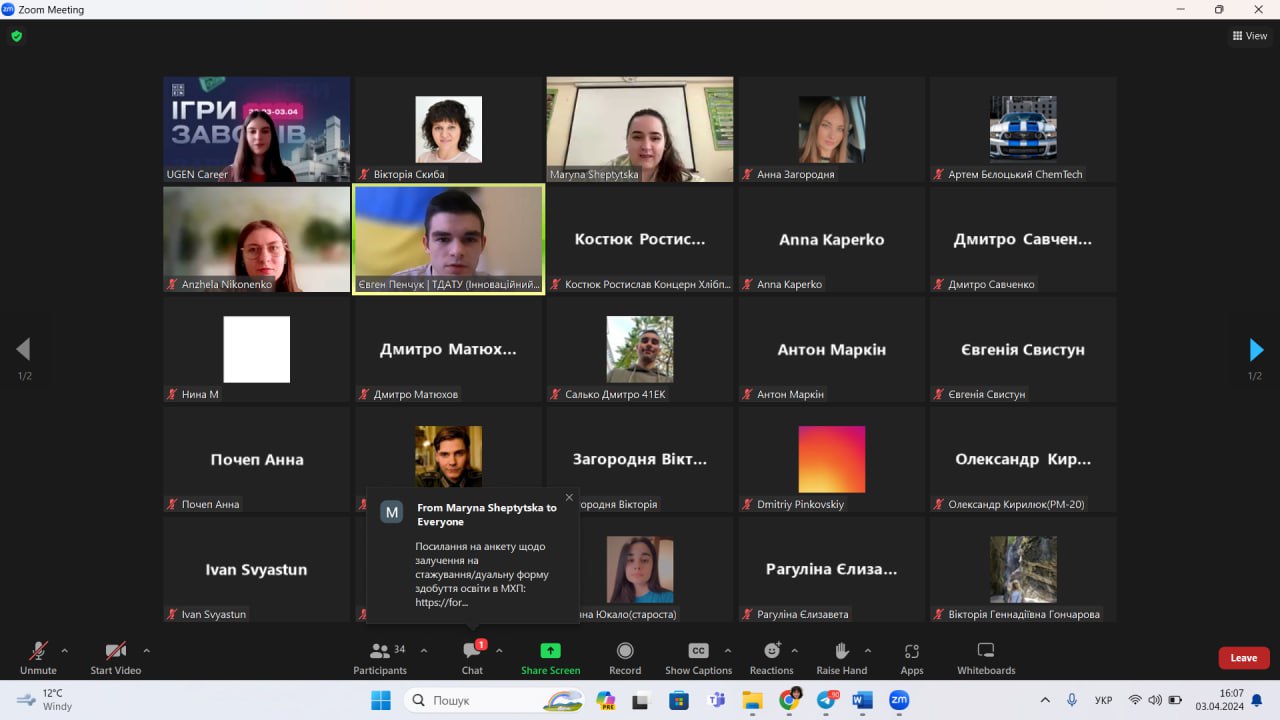Screen dimensions: 1280x720
Task: Expand video options arrow beside Start Video
Action: click(x=146, y=650)
